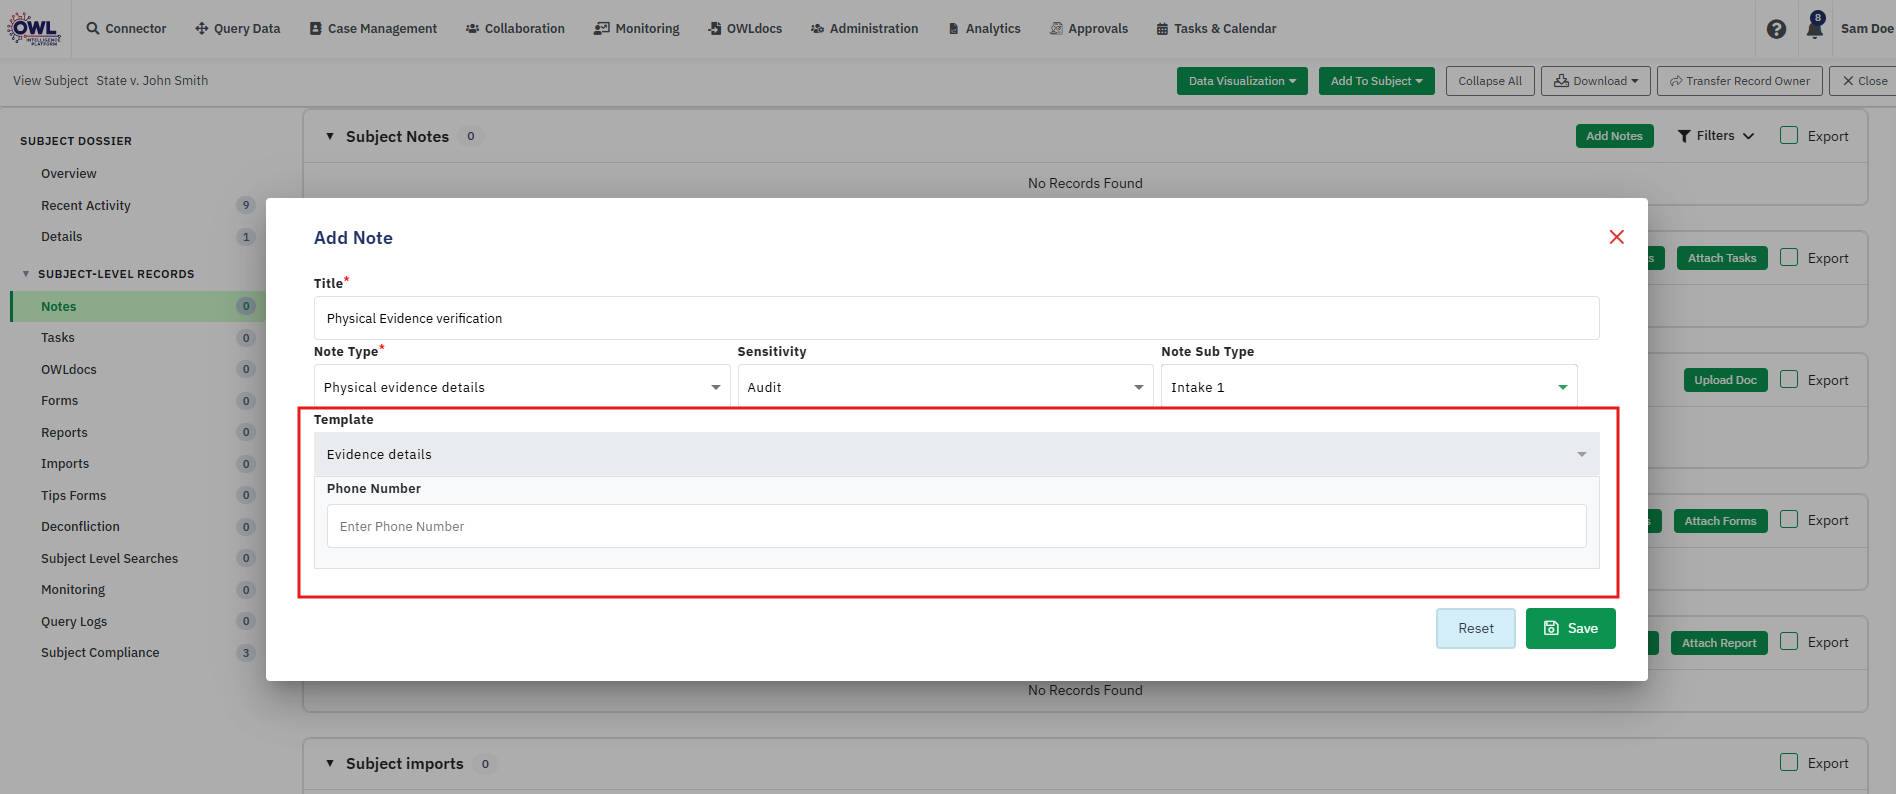Open the Case Management menu
Screen dimensions: 1896x794
click(373, 28)
